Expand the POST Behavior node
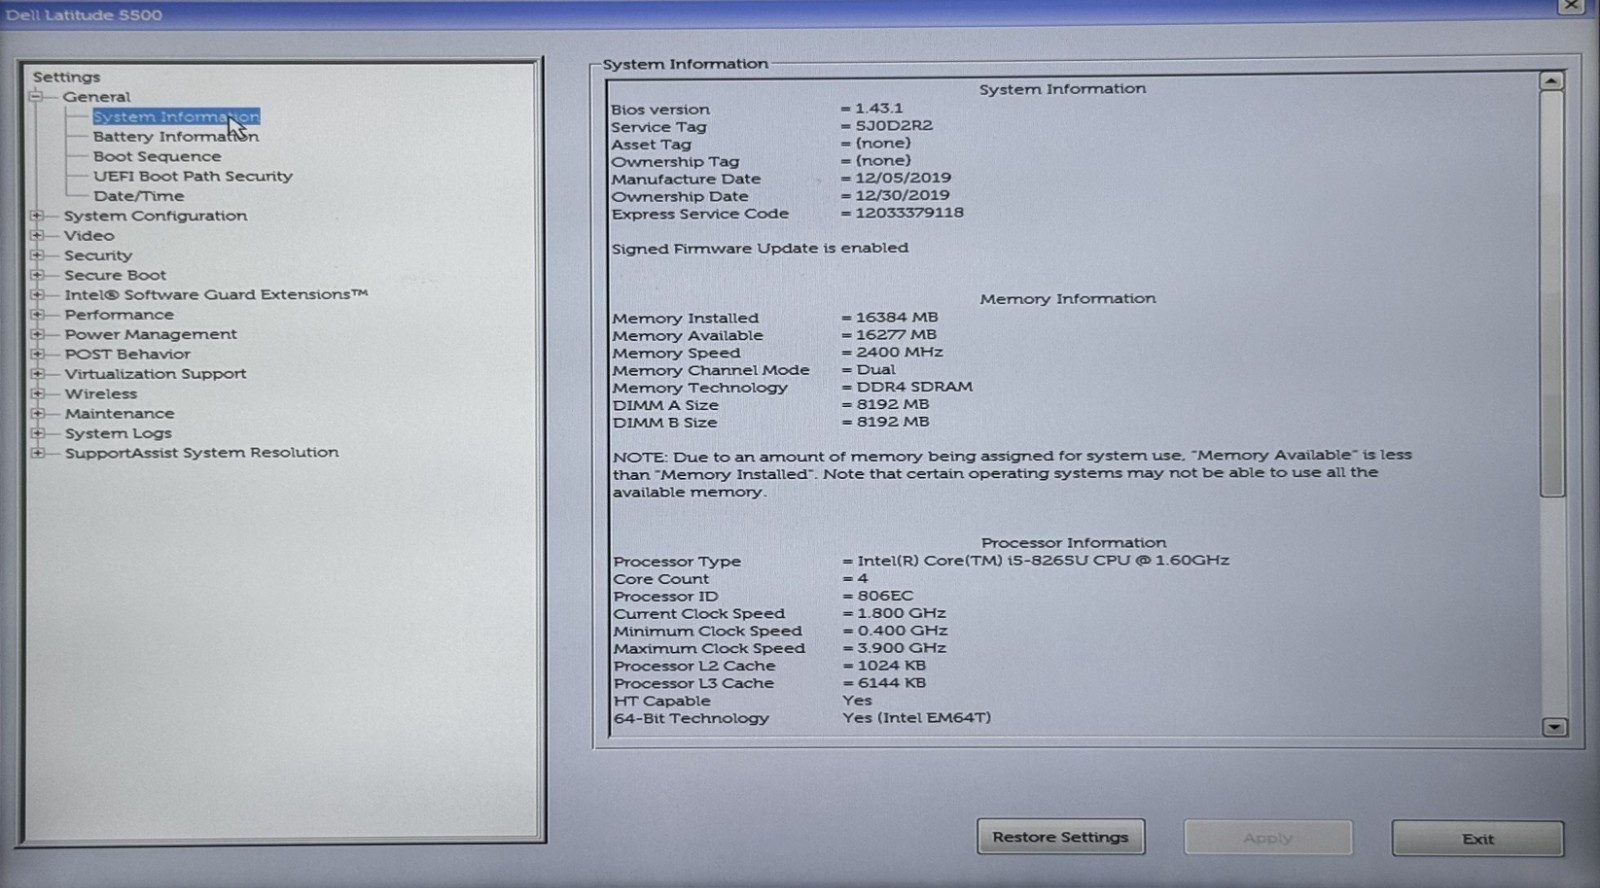Viewport: 1600px width, 888px height. point(37,354)
